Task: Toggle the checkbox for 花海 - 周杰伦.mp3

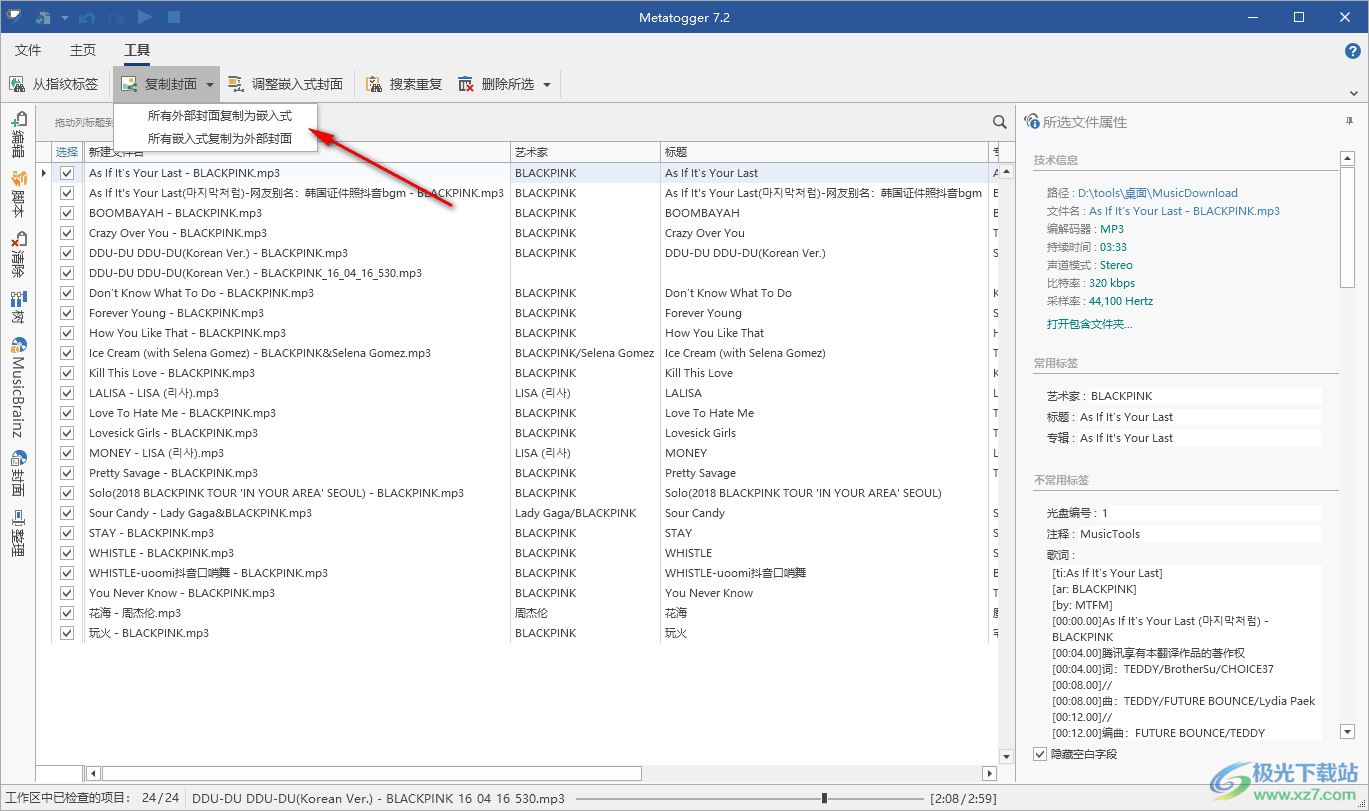Action: (67, 613)
